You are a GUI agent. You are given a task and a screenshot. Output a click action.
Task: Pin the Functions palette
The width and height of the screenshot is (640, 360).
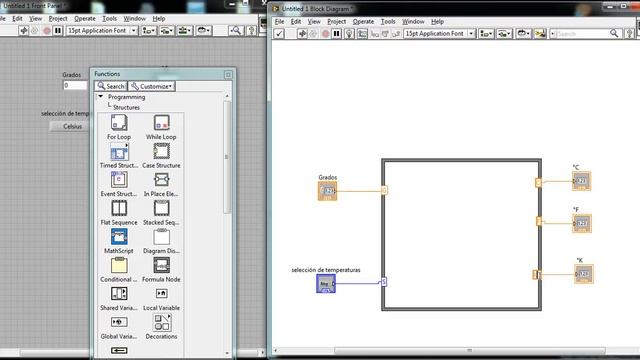[228, 74]
